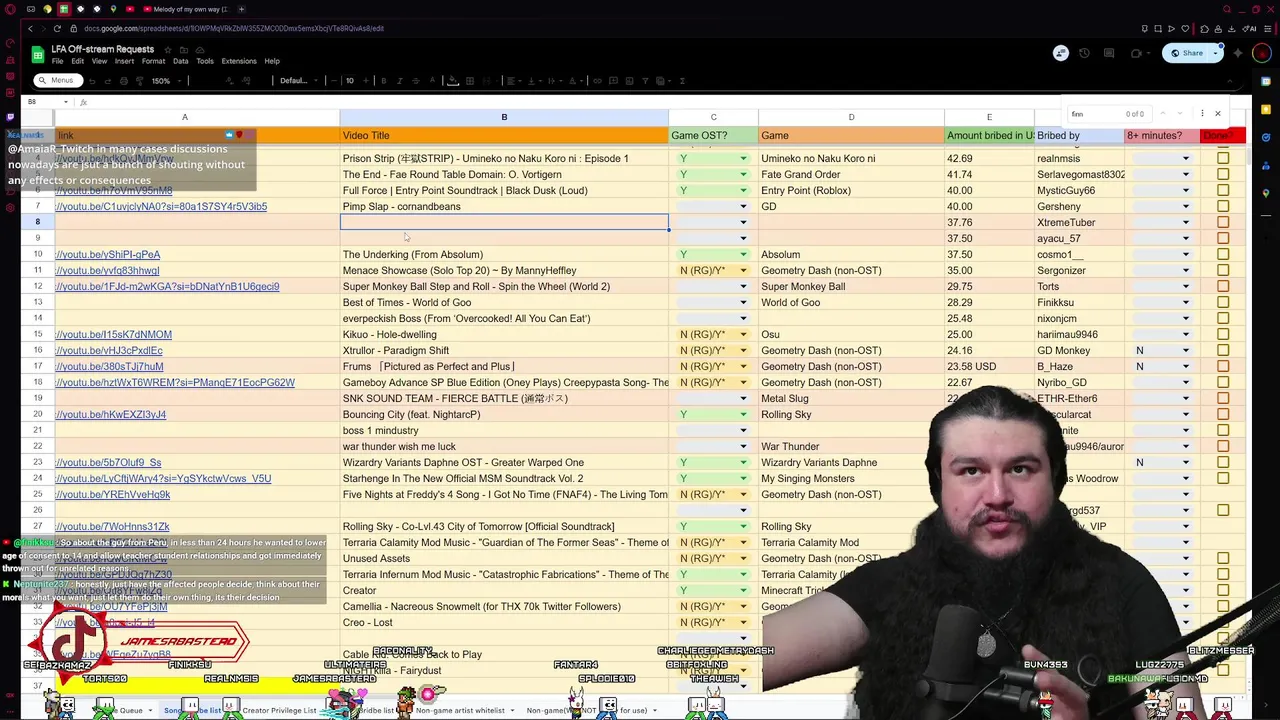This screenshot has height=720, width=1280.
Task: Open Game OST dropdown for Bouncing City row
Action: (x=743, y=414)
